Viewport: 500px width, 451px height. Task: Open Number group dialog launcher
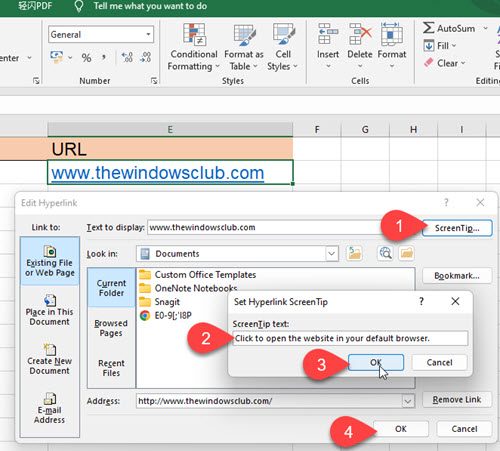point(154,80)
